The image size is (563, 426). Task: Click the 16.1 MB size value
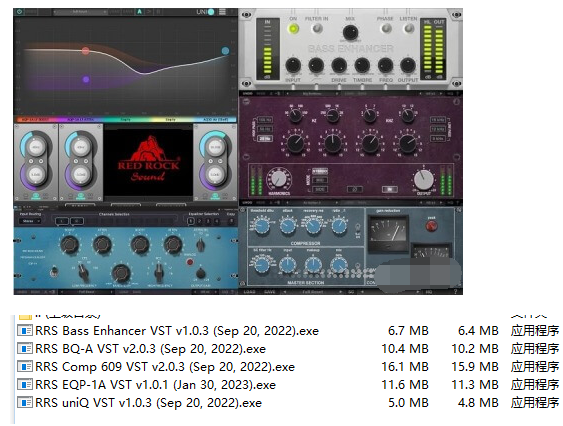point(405,367)
